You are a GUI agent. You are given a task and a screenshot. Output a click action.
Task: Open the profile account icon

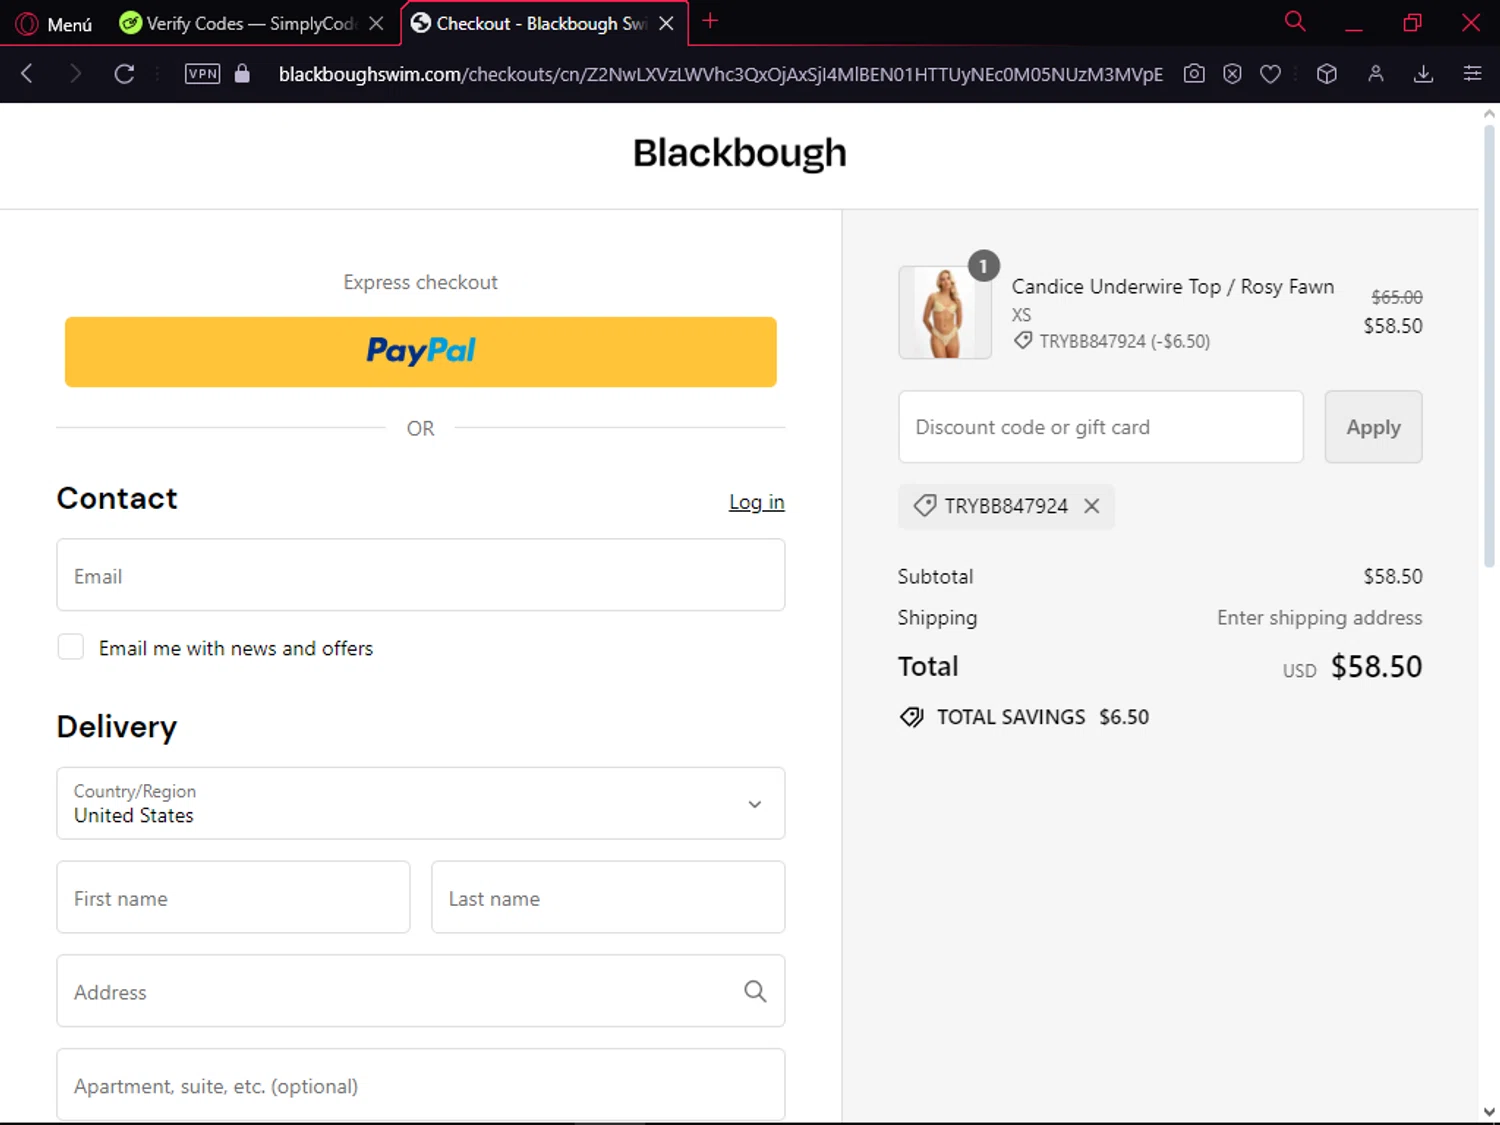[x=1376, y=73]
